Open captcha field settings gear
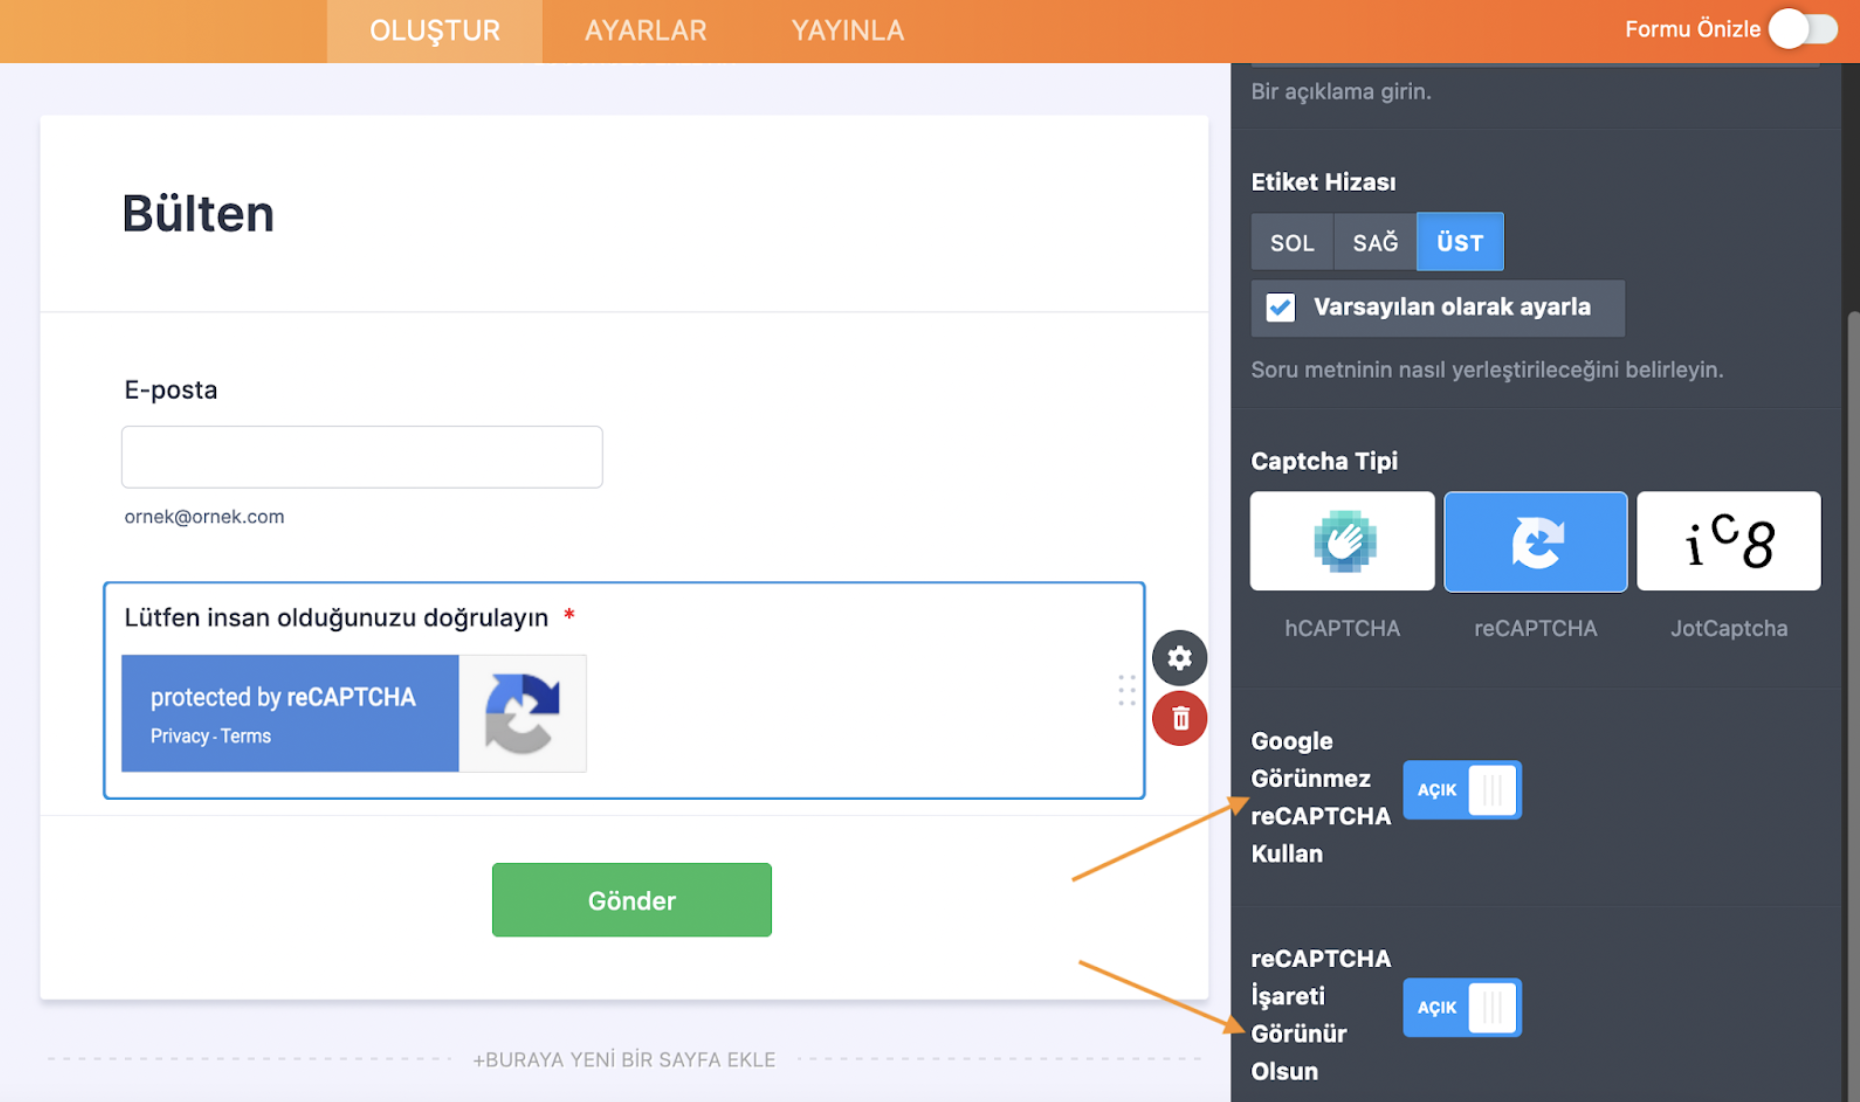Viewport: 1860px width, 1102px height. coord(1179,658)
